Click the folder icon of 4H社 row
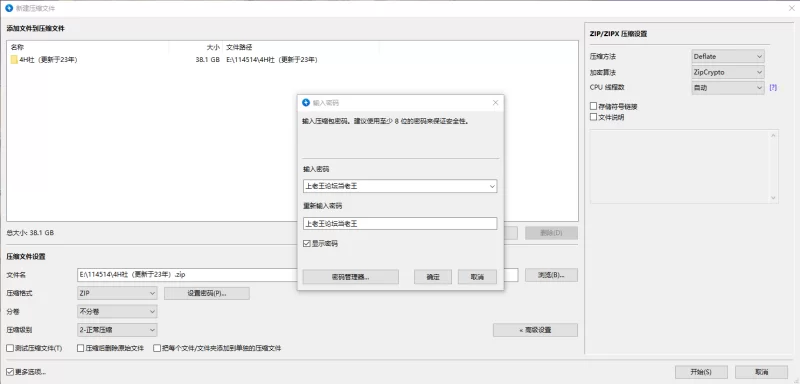 coord(14,60)
